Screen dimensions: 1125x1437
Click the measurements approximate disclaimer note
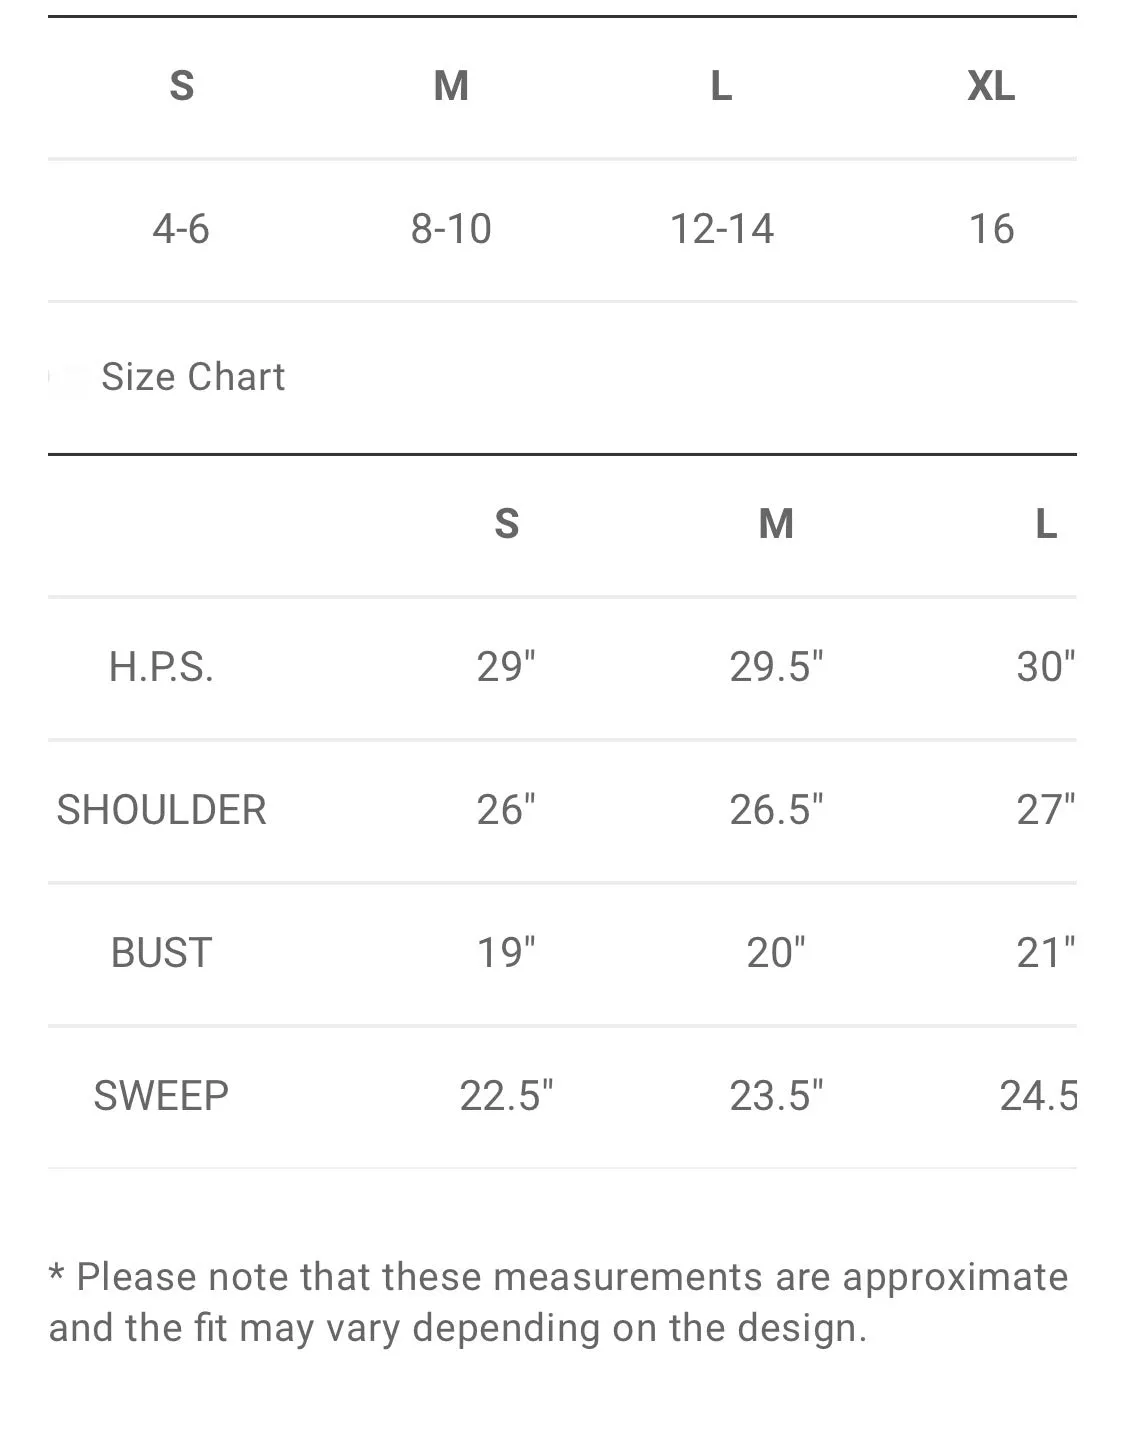click(x=559, y=1302)
